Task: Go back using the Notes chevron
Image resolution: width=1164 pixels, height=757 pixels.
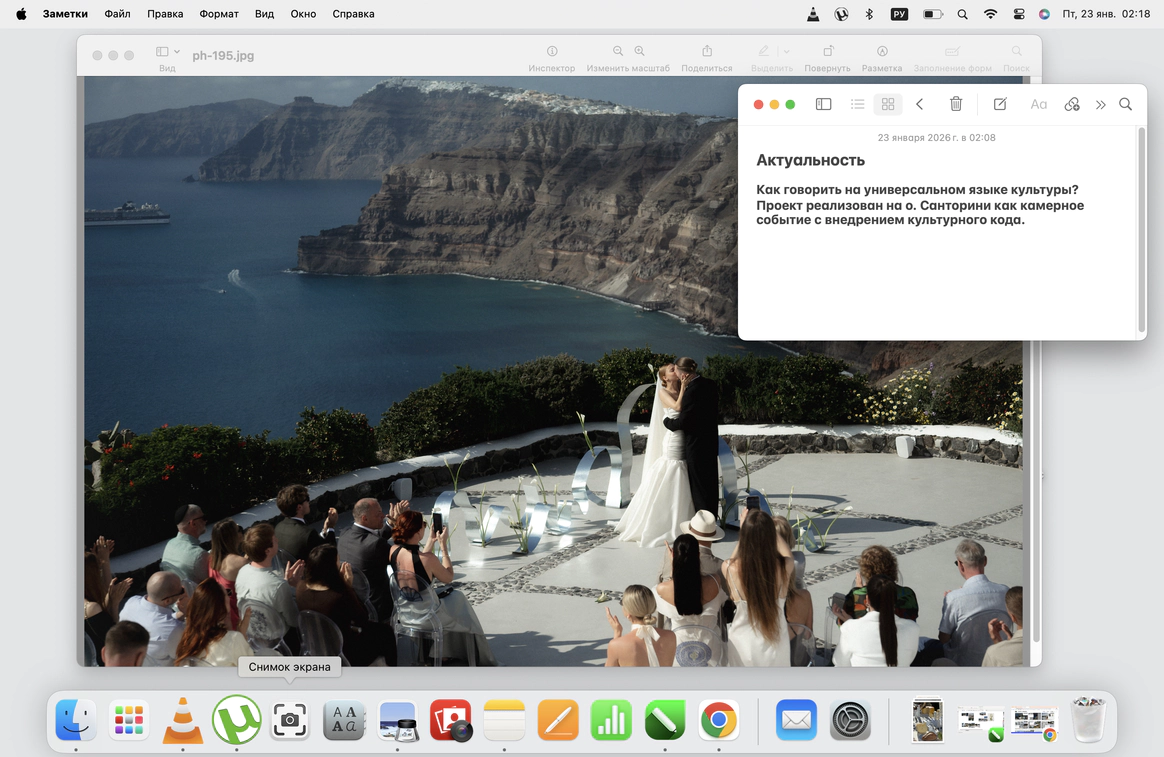Action: (x=920, y=104)
